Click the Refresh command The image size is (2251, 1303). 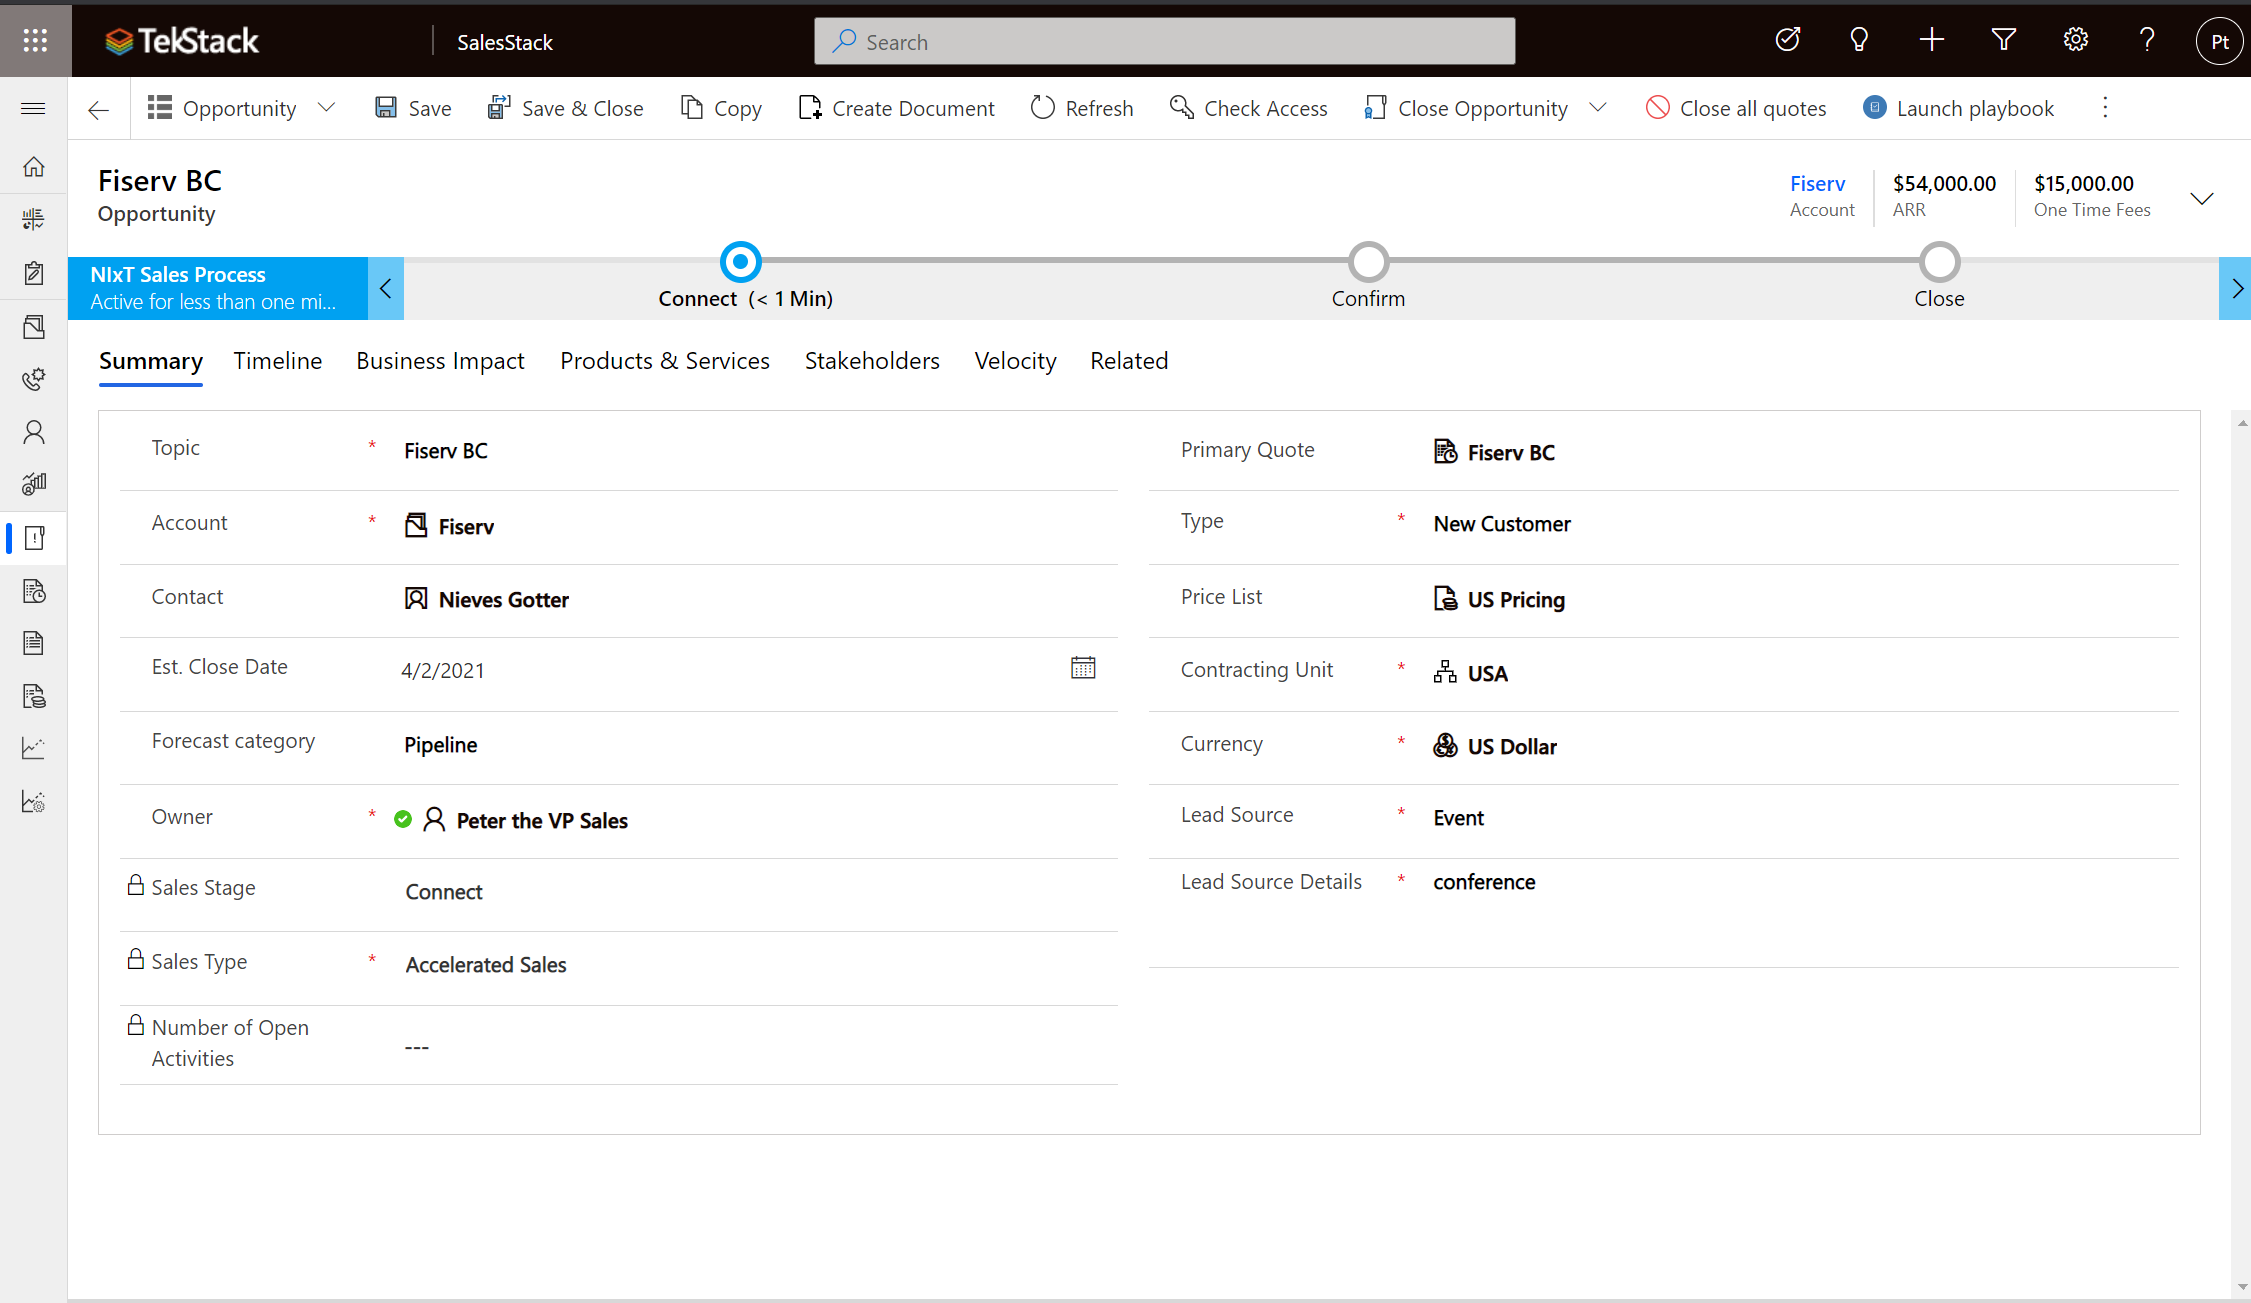(1082, 108)
